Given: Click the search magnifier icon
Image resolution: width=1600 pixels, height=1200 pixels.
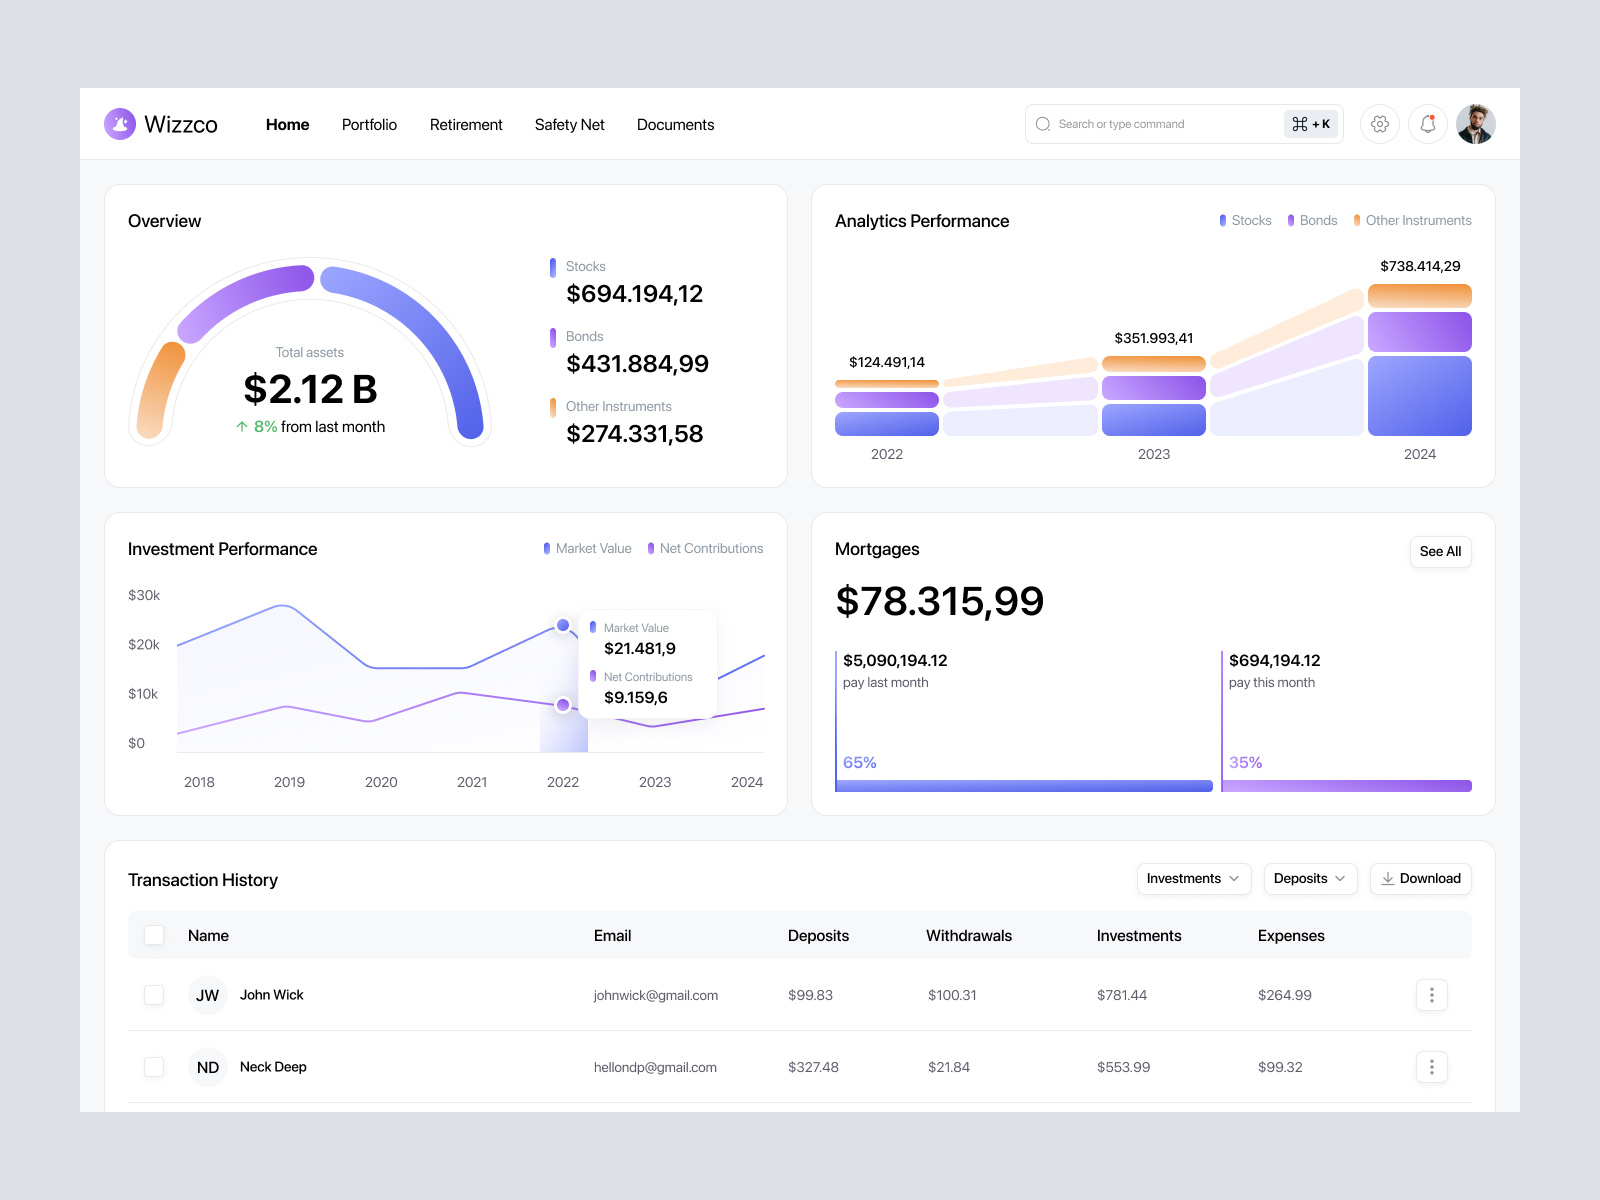Looking at the screenshot, I should pos(1043,124).
